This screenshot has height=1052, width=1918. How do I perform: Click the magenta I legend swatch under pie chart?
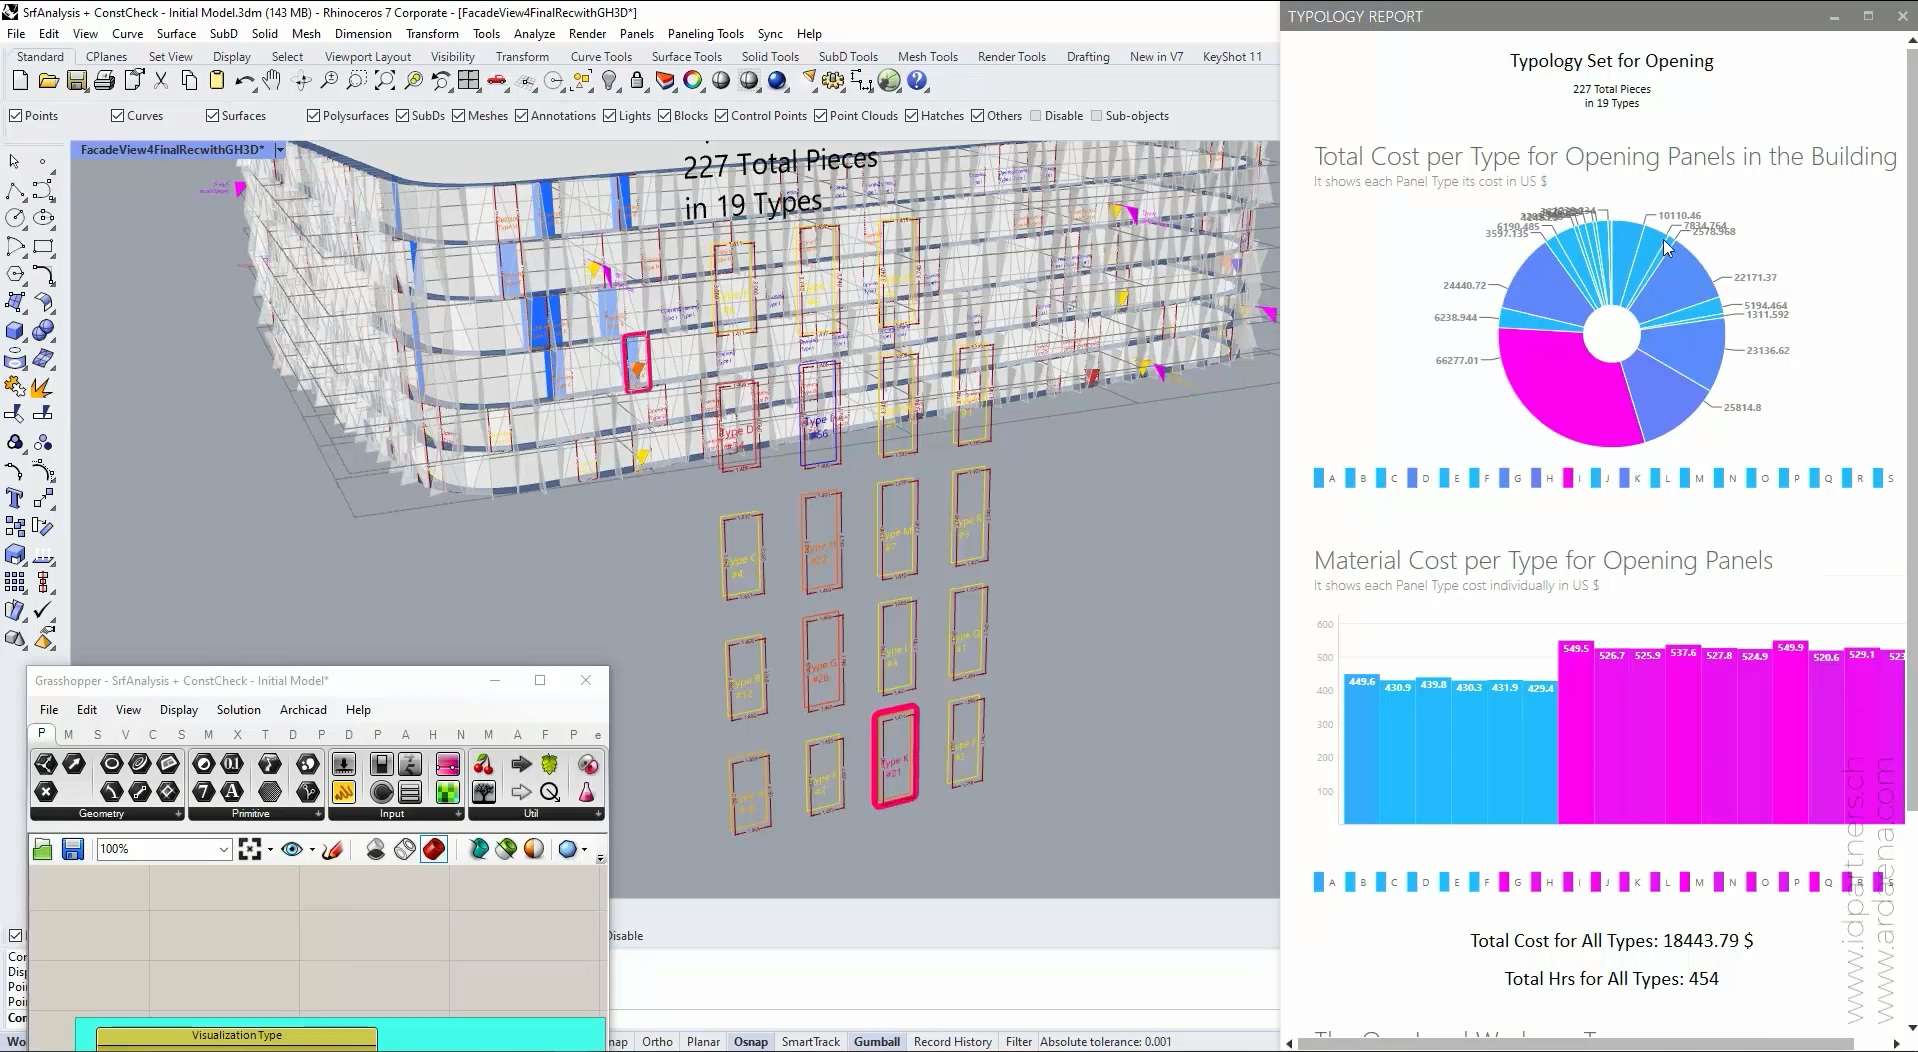1568,478
